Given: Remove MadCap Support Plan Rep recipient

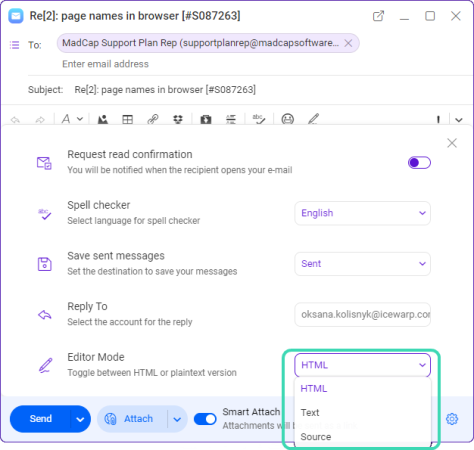Looking at the screenshot, I should tap(348, 43).
